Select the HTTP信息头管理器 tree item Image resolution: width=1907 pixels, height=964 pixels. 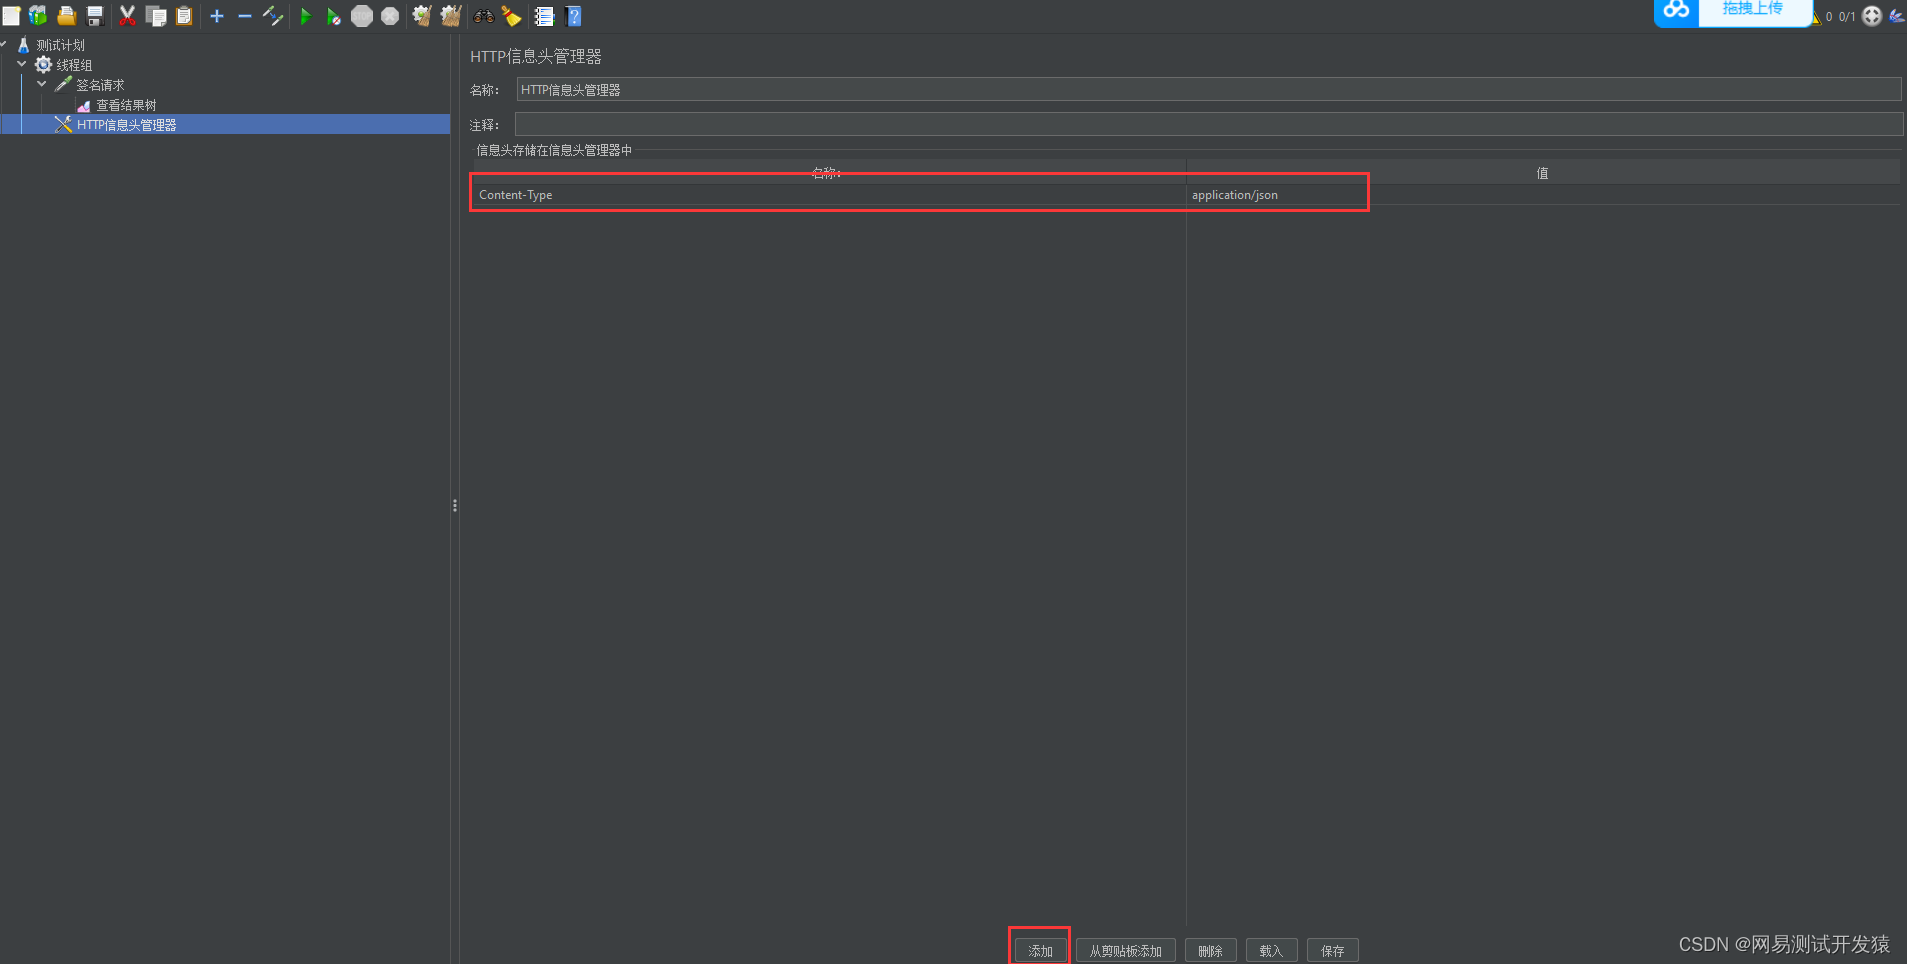126,125
